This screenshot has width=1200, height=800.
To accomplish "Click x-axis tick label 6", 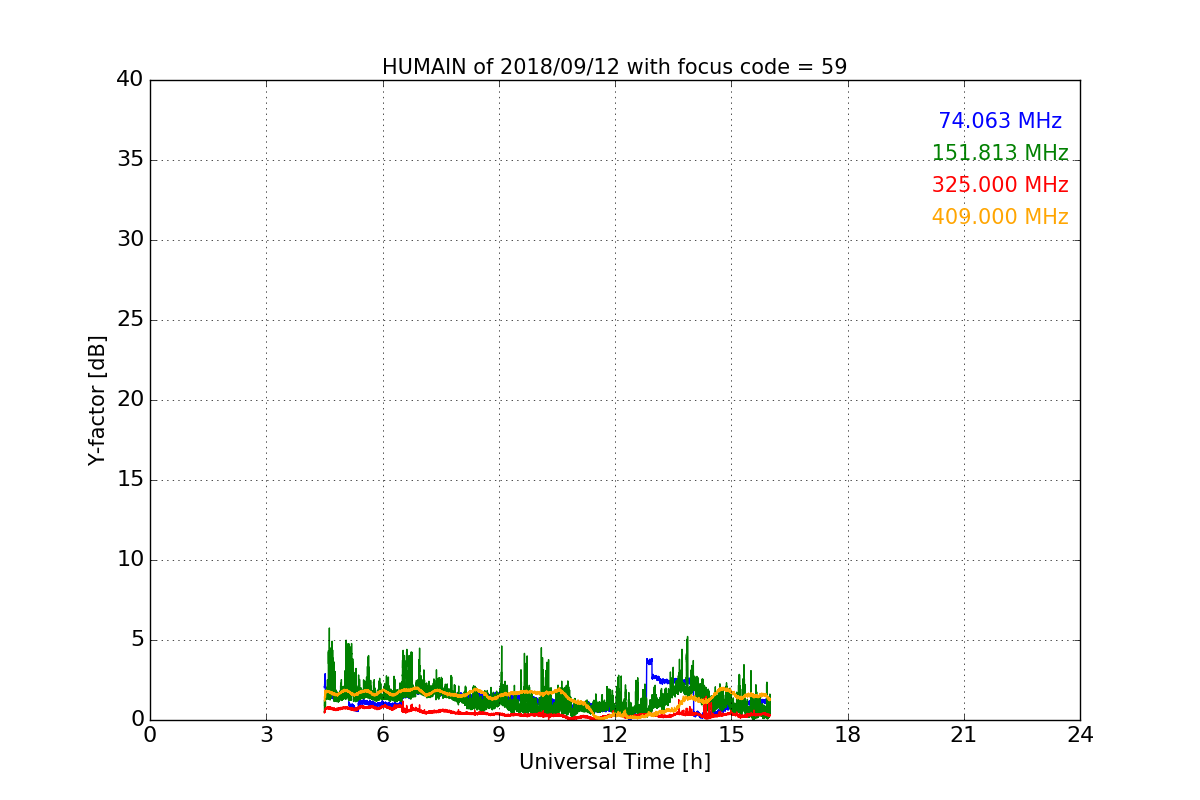I will (x=382, y=735).
